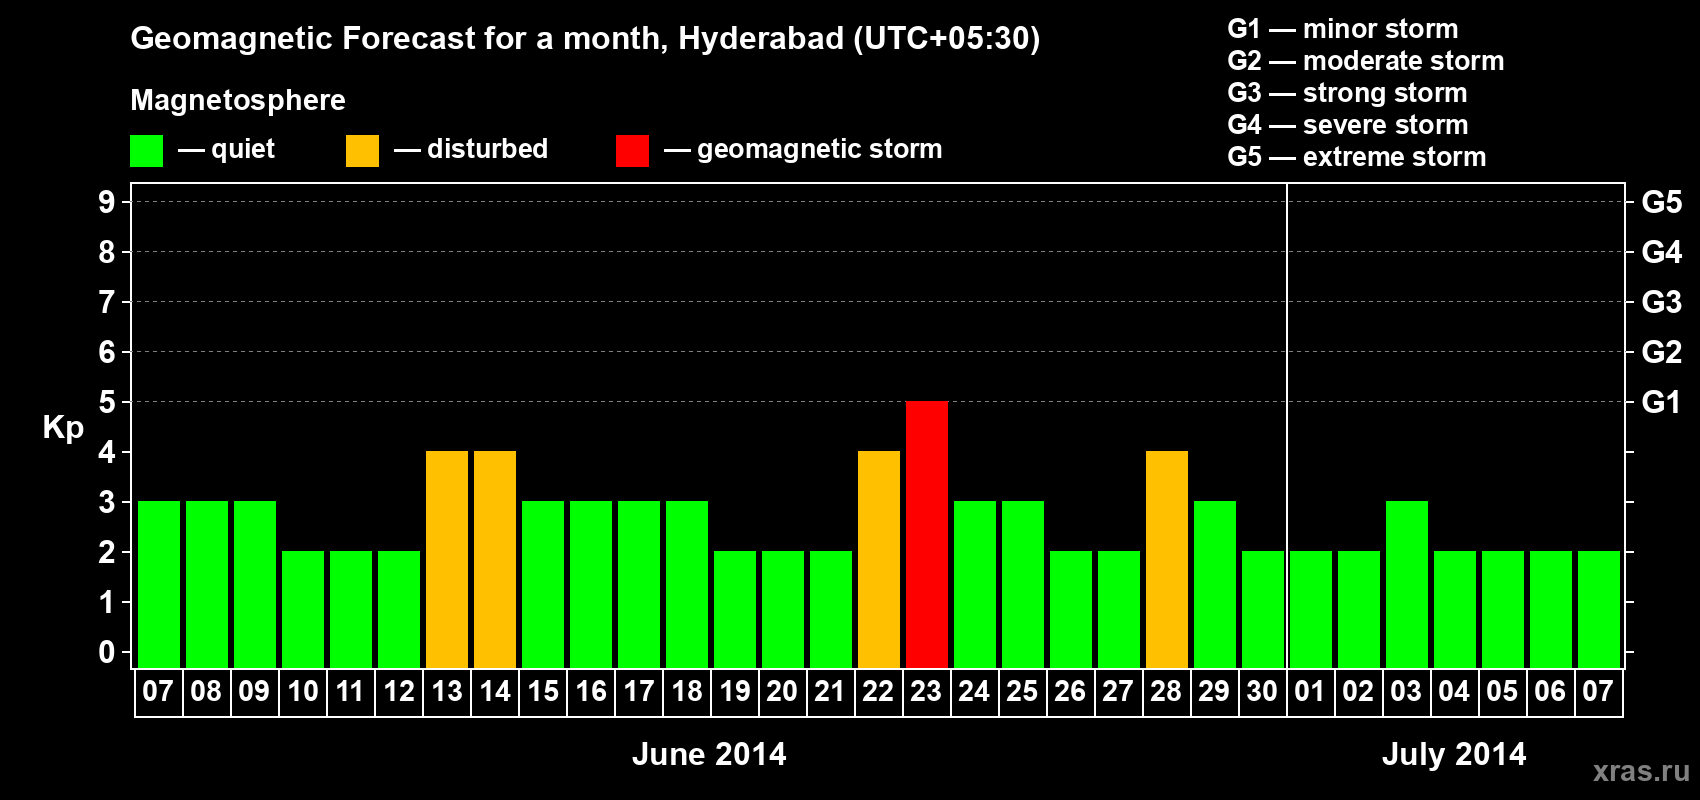Click the orange disturbed legend swatch

pos(362,151)
